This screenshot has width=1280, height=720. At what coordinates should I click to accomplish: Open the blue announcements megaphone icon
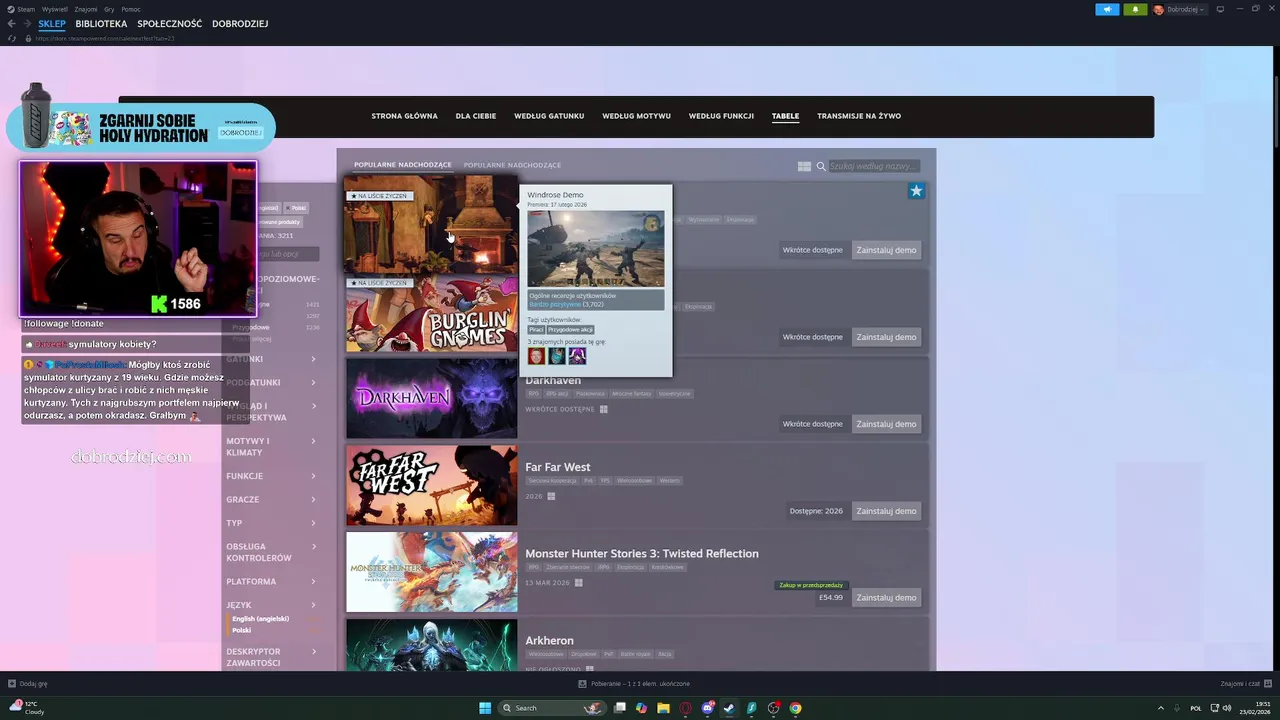tap(1107, 9)
